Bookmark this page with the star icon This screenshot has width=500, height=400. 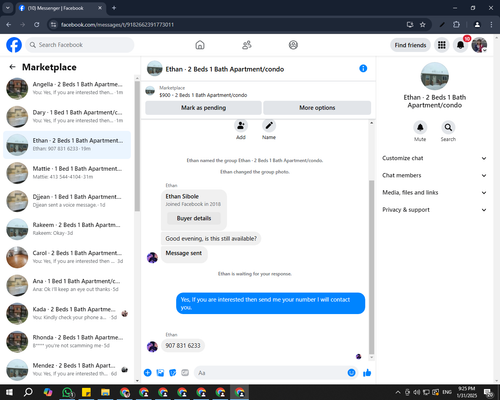tap(423, 25)
